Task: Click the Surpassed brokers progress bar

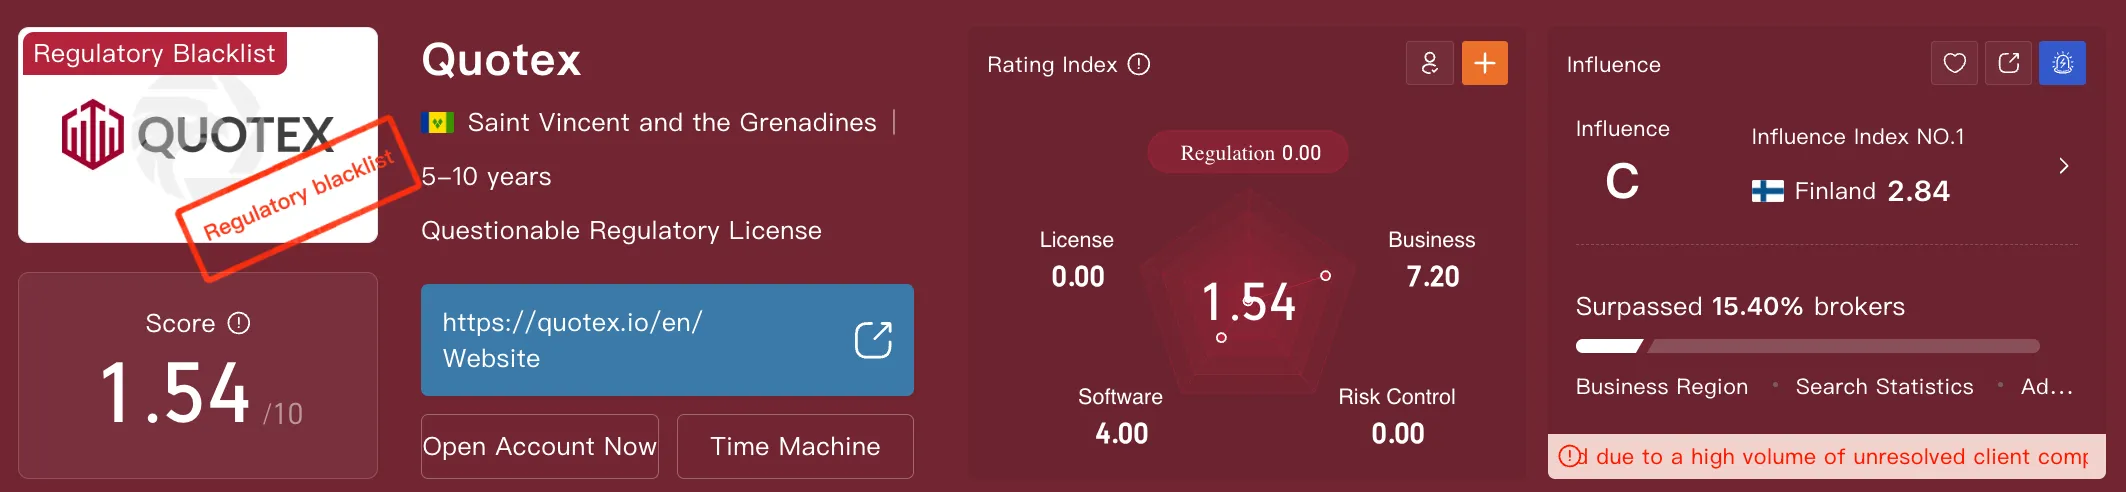Action: pos(1808,346)
